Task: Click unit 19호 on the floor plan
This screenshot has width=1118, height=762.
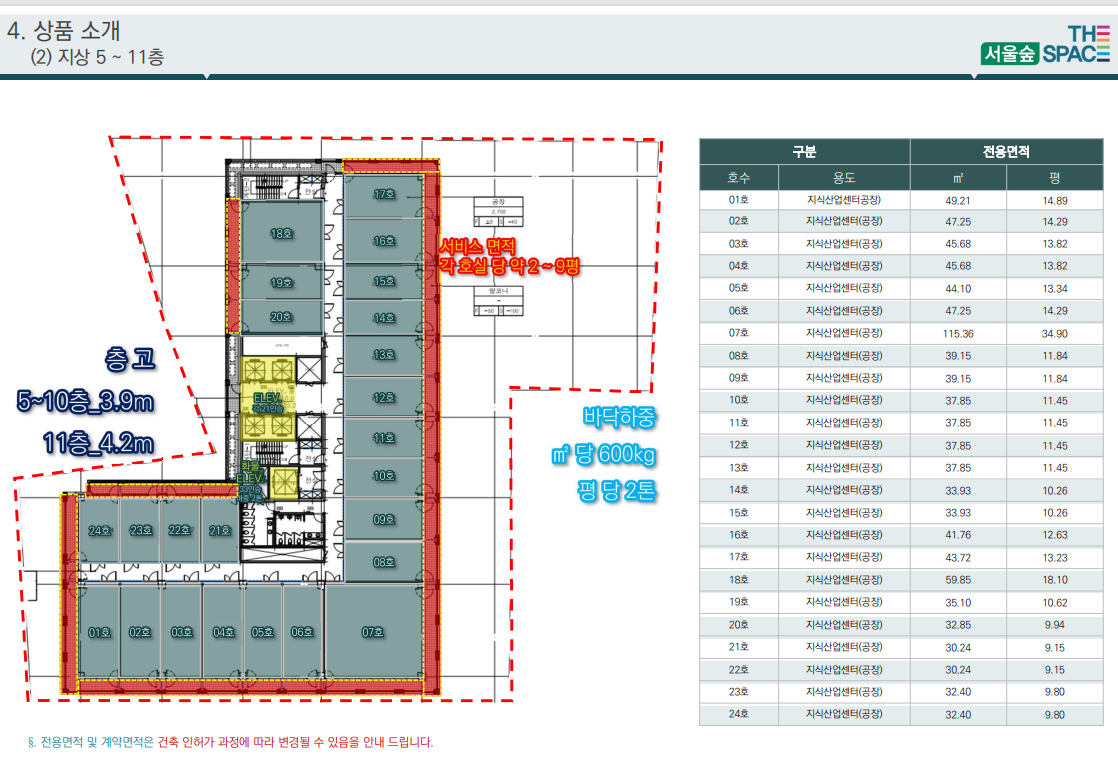Action: coord(282,282)
